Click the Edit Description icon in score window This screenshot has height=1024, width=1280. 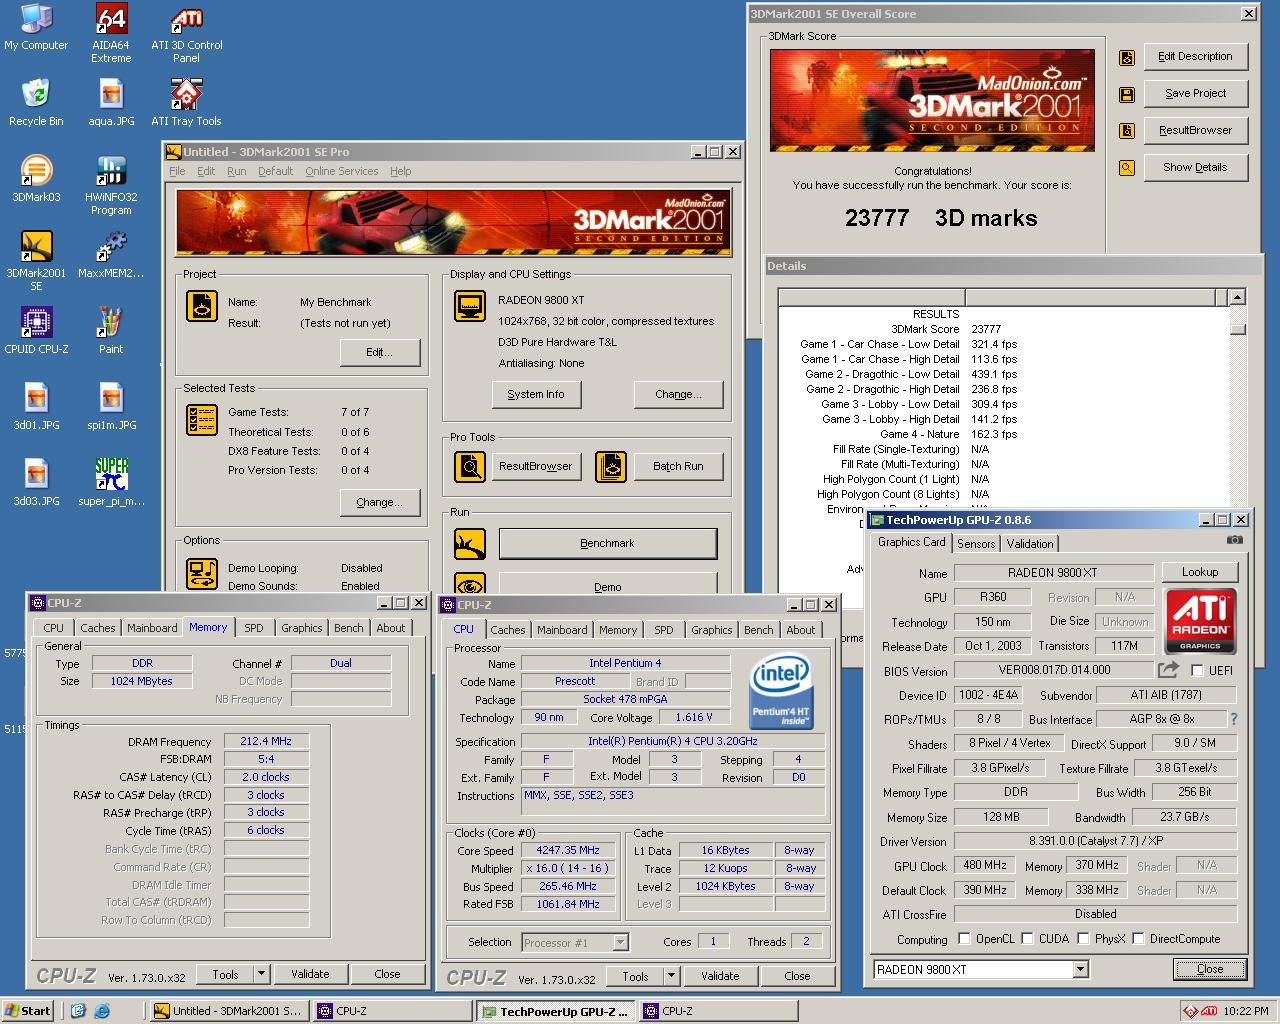point(1127,57)
